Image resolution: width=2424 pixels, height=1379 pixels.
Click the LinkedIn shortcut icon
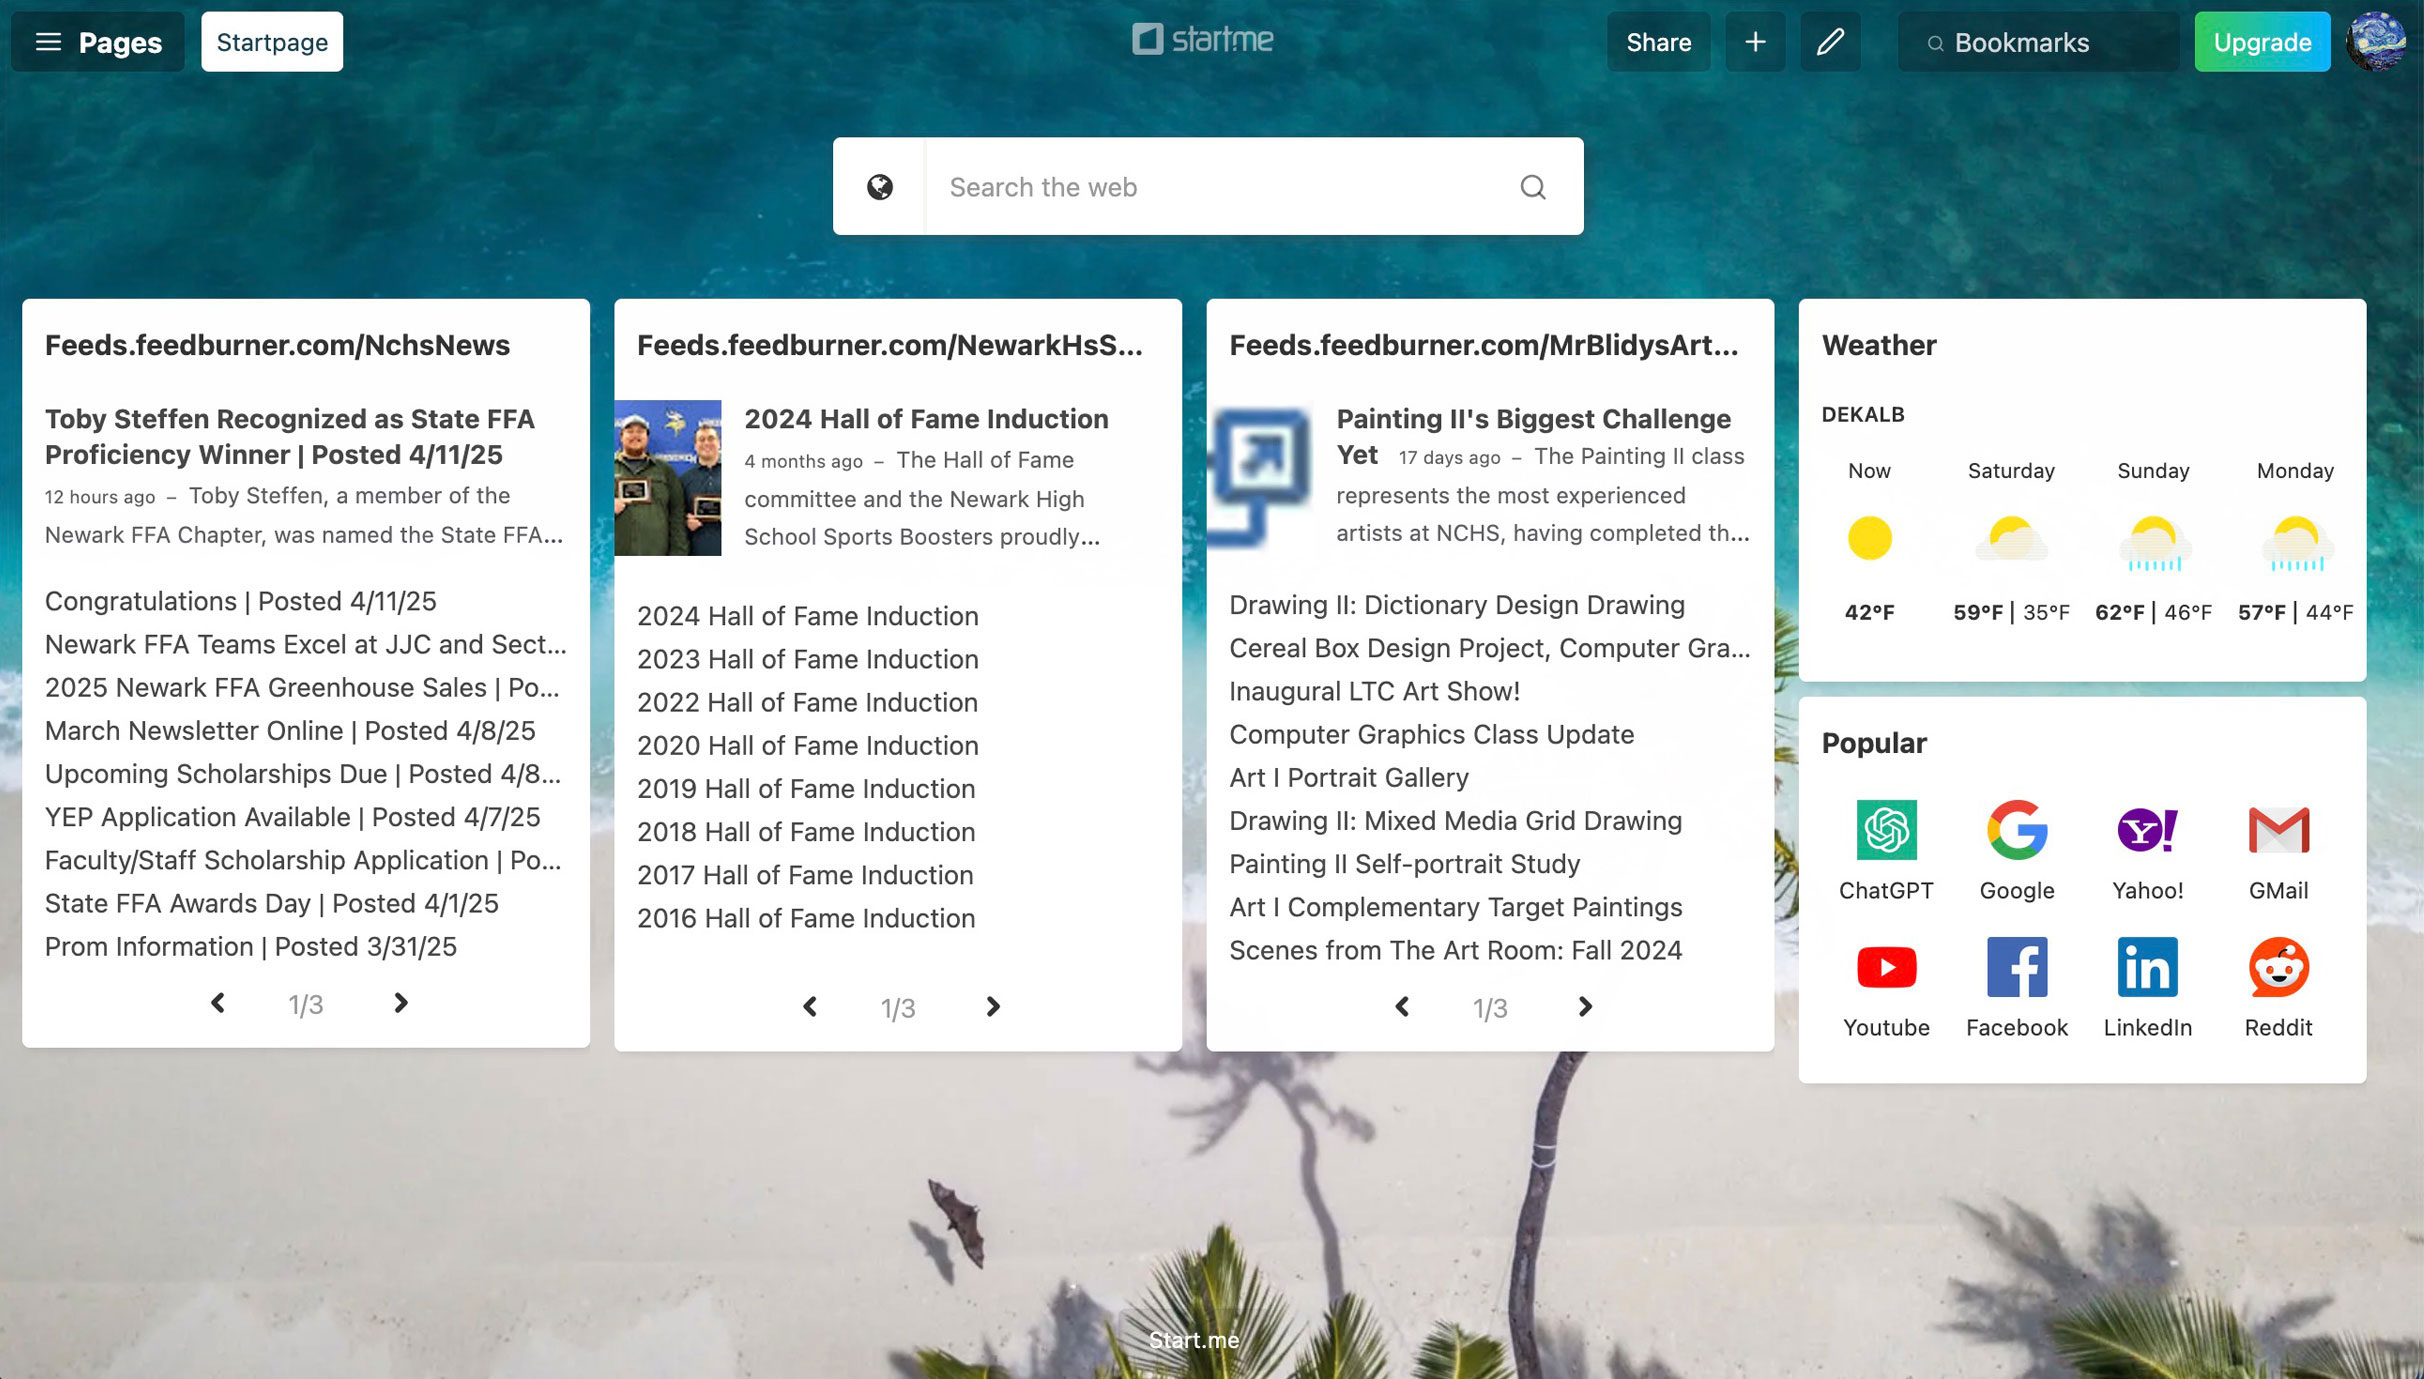click(2147, 967)
